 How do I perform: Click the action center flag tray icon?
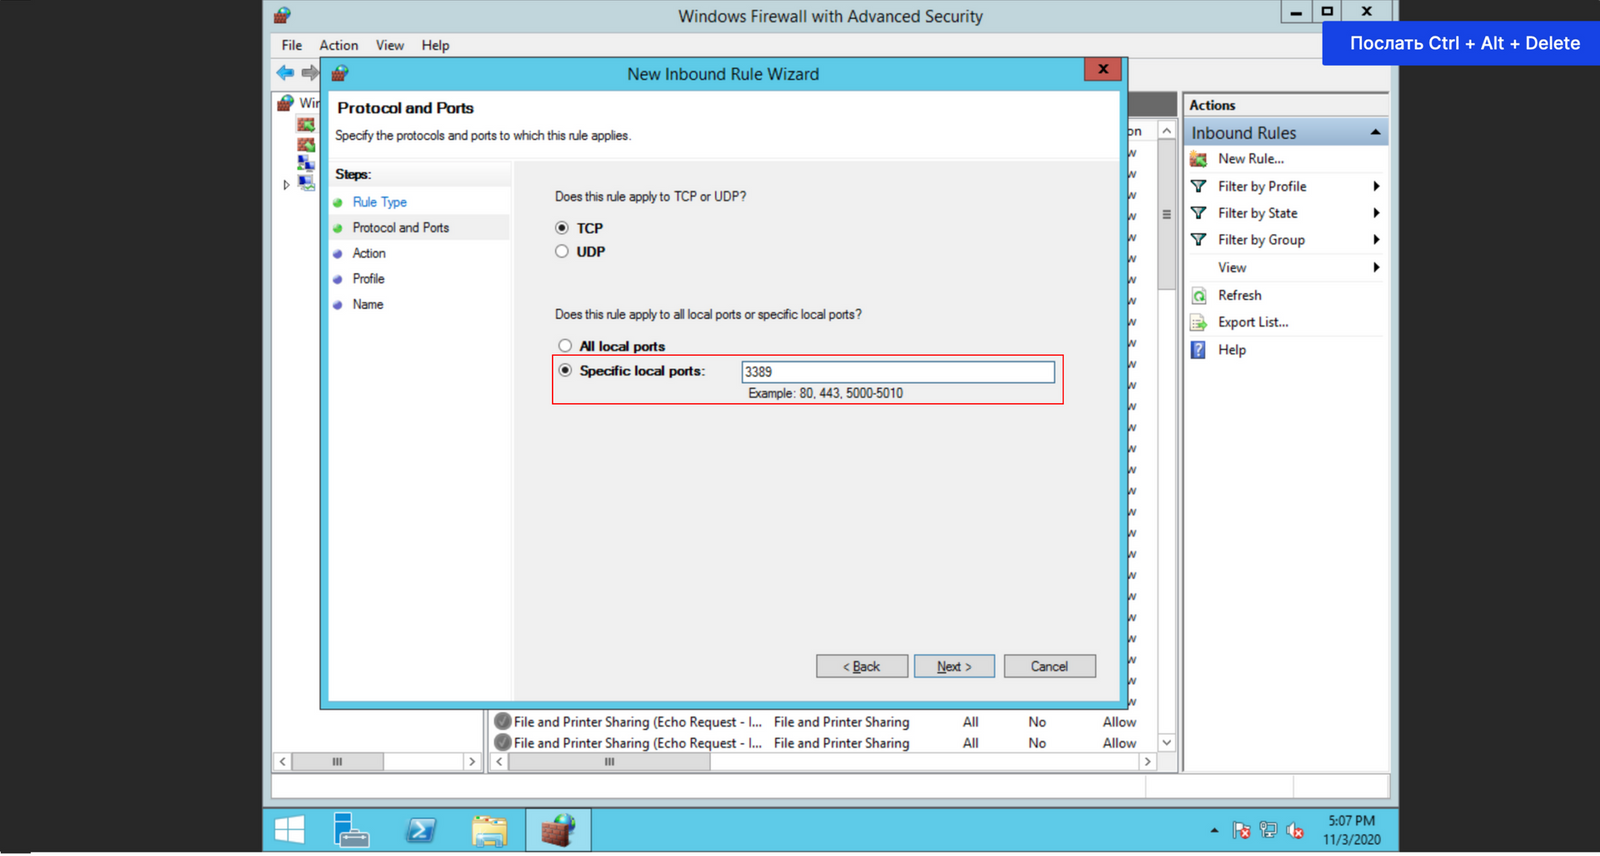[1242, 830]
